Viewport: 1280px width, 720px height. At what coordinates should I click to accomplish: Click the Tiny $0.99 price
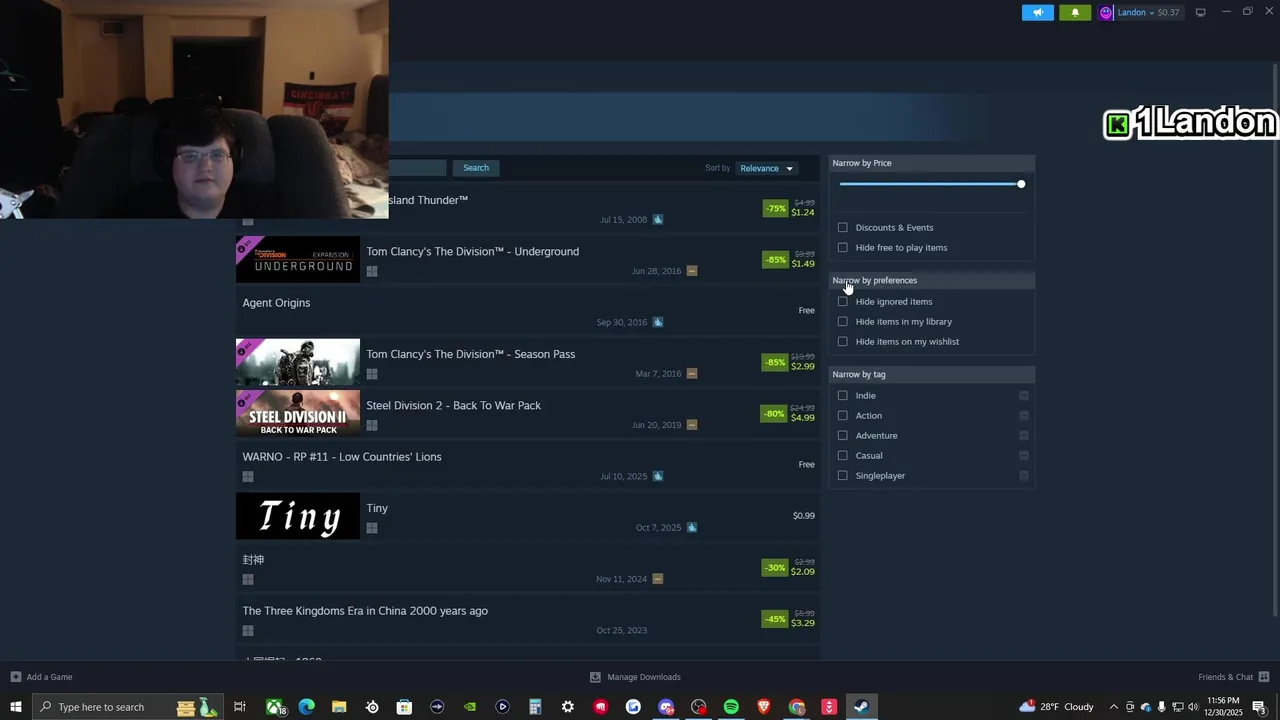click(803, 516)
